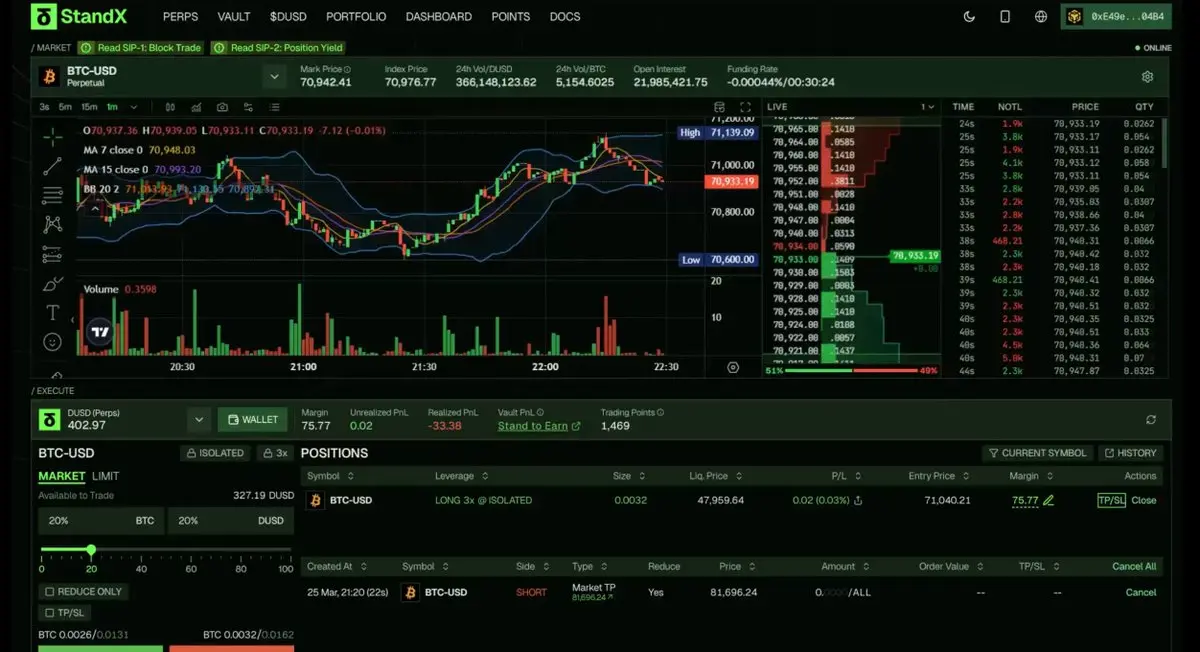1200x652 pixels.
Task: Take a chart snapshot with camera icon
Action: pyautogui.click(x=222, y=107)
